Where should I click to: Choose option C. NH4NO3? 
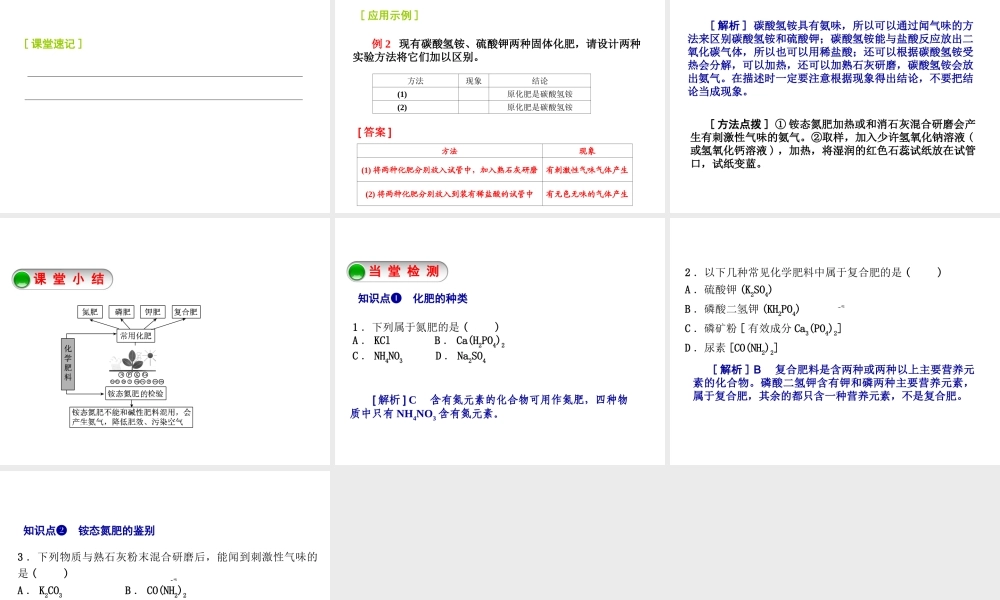pyautogui.click(x=377, y=357)
